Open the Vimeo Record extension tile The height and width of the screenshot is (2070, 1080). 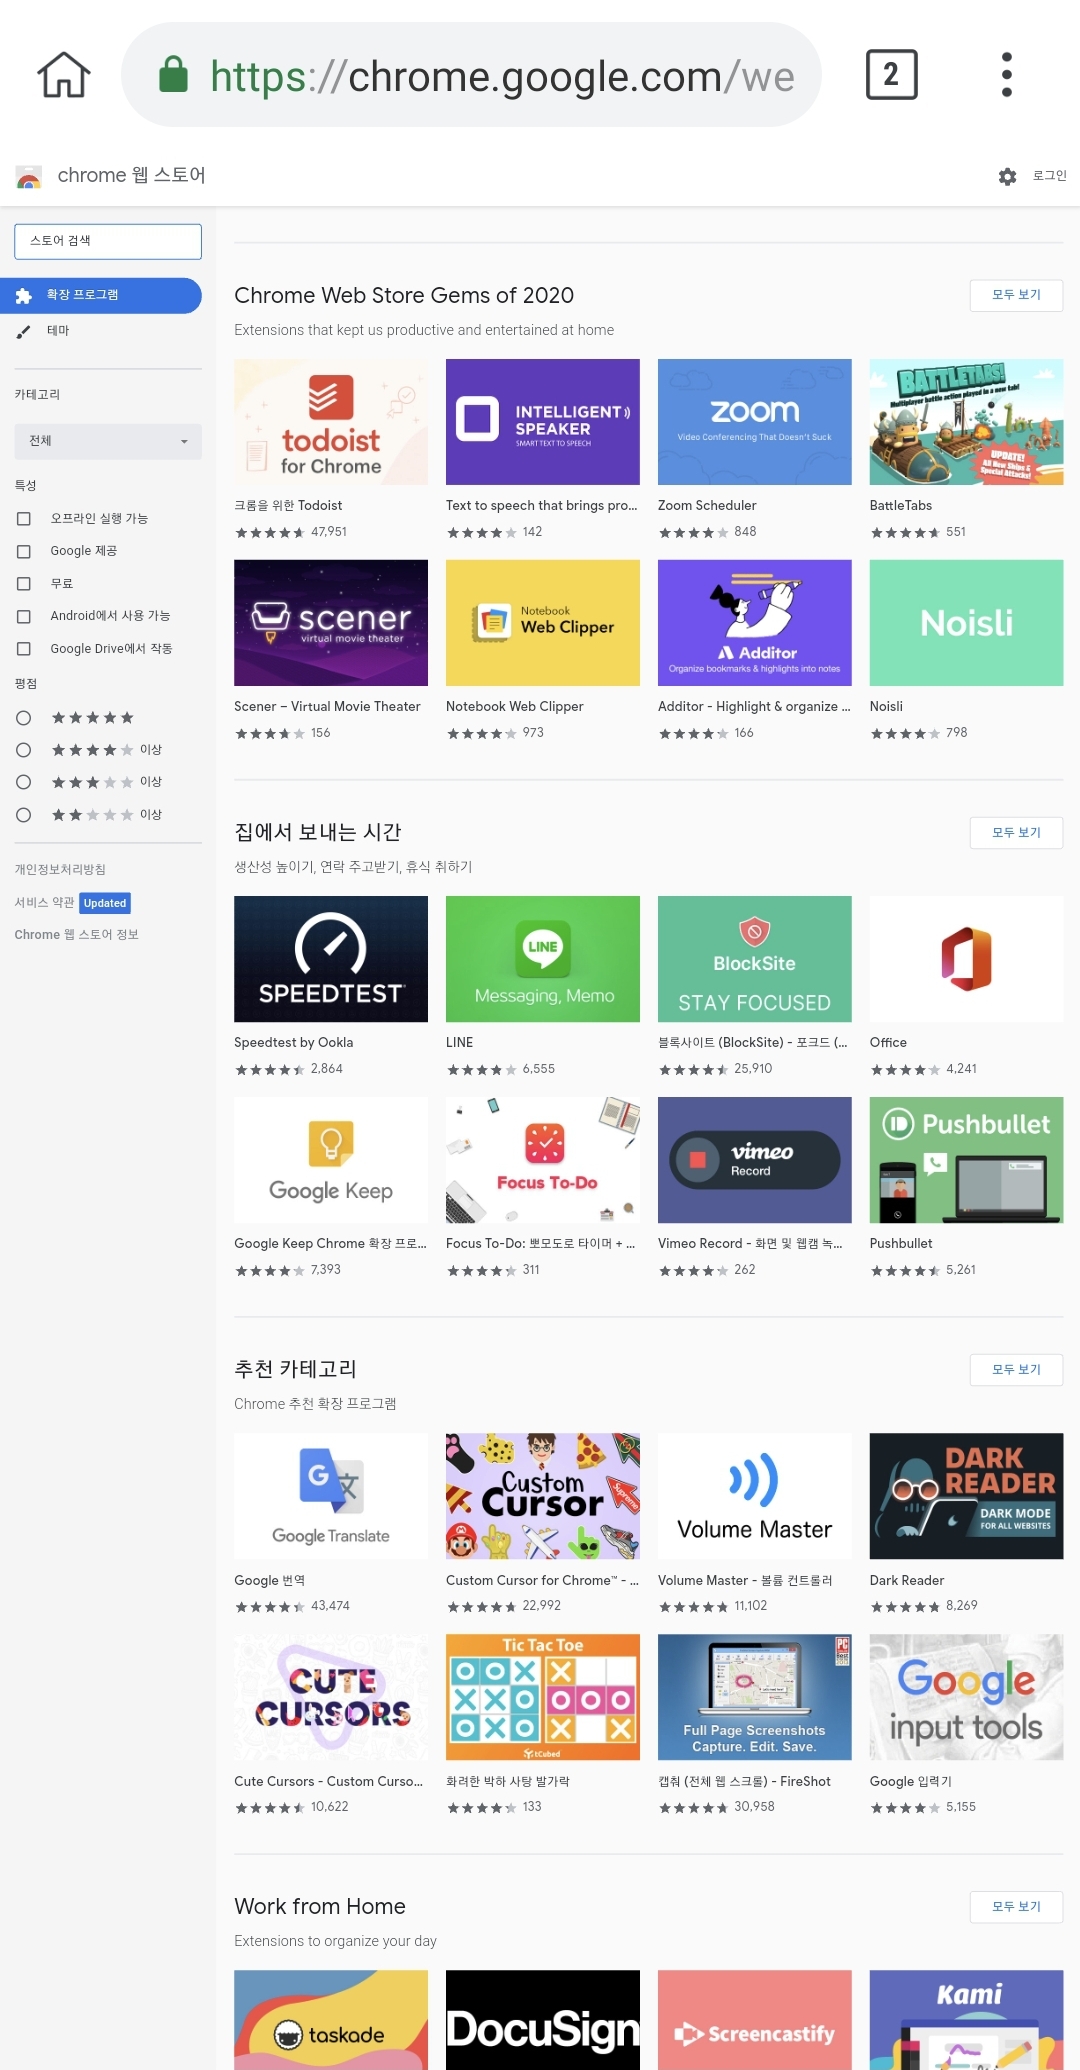(755, 1160)
